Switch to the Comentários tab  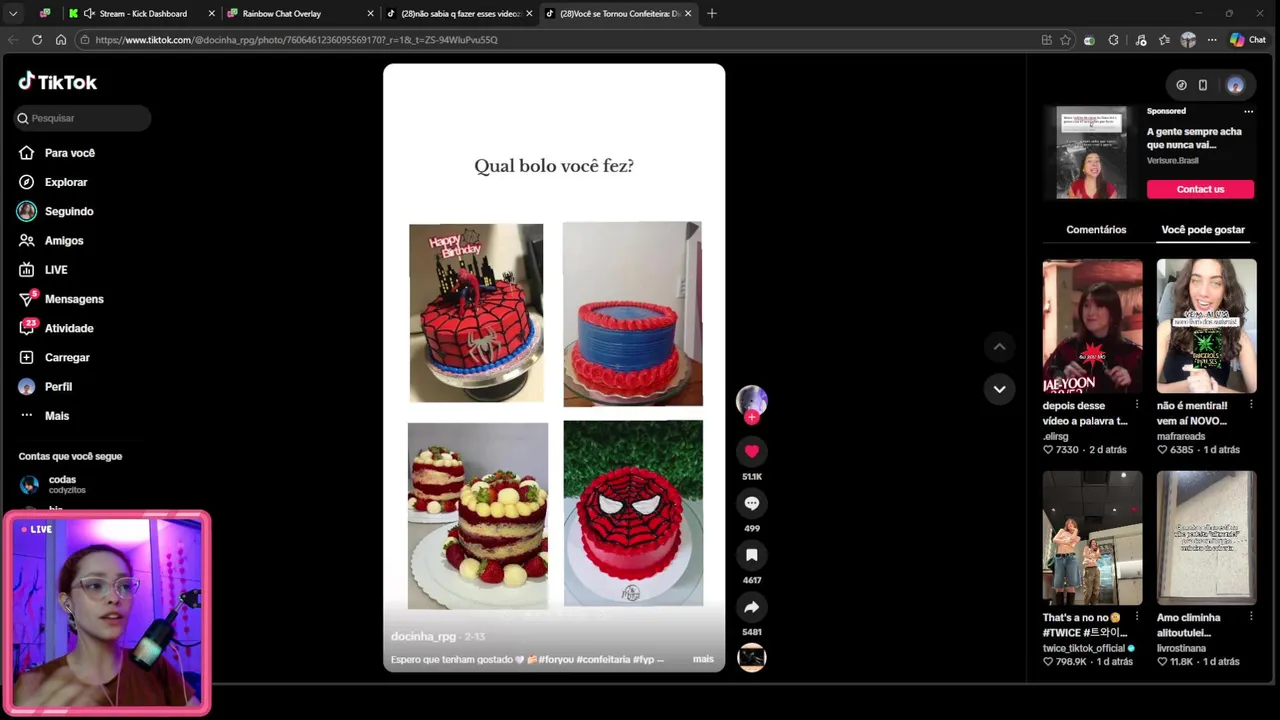pos(1096,230)
